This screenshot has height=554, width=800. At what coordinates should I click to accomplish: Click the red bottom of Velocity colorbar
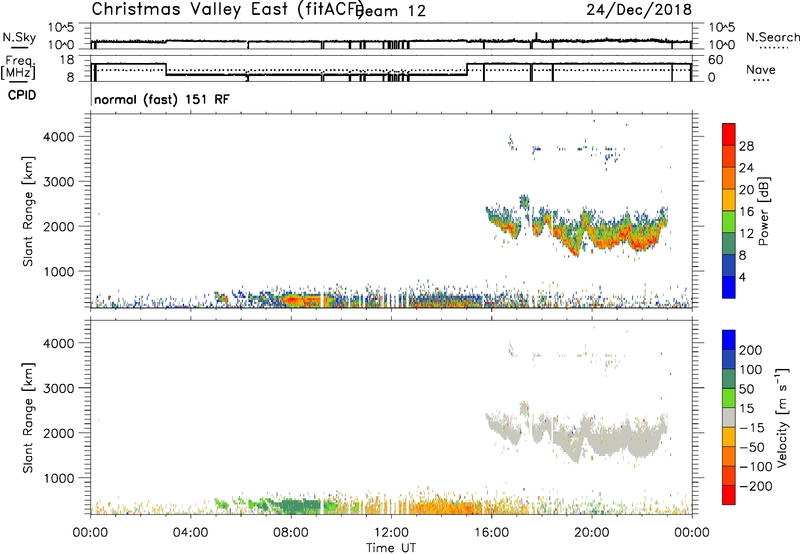729,495
